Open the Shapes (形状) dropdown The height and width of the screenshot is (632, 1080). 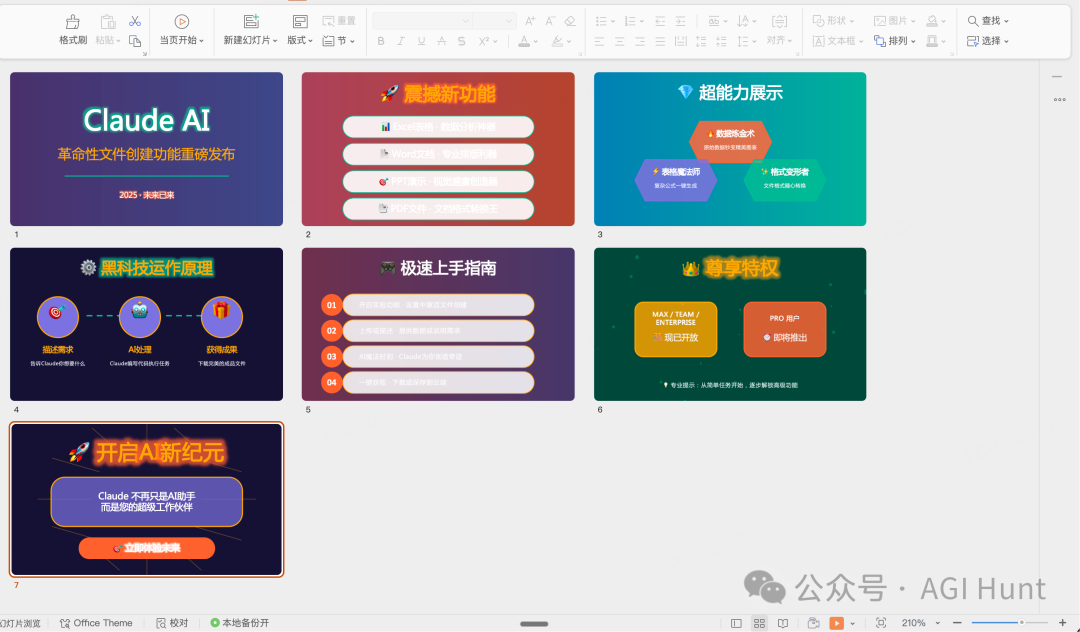point(833,21)
